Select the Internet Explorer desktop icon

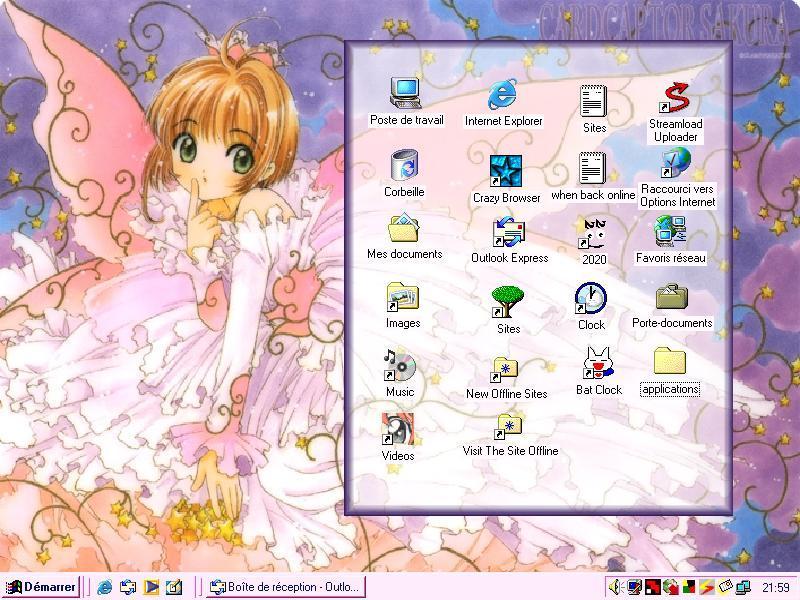tap(503, 103)
